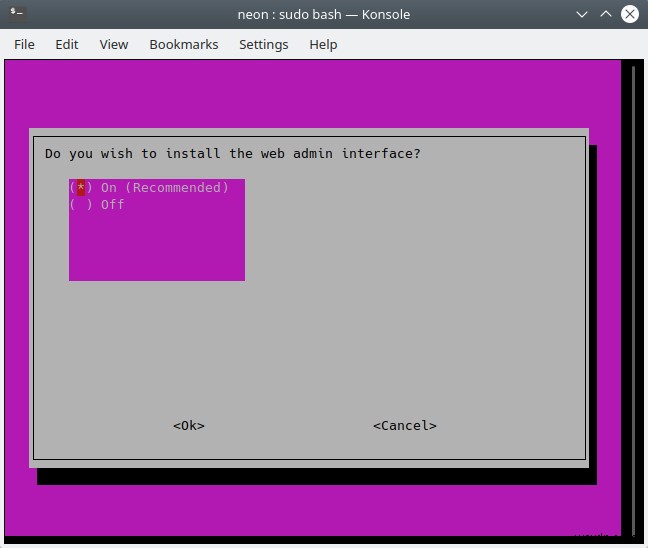Click the <Cancel> button in dialog
Screen dimensions: 648x548
pos(405,426)
